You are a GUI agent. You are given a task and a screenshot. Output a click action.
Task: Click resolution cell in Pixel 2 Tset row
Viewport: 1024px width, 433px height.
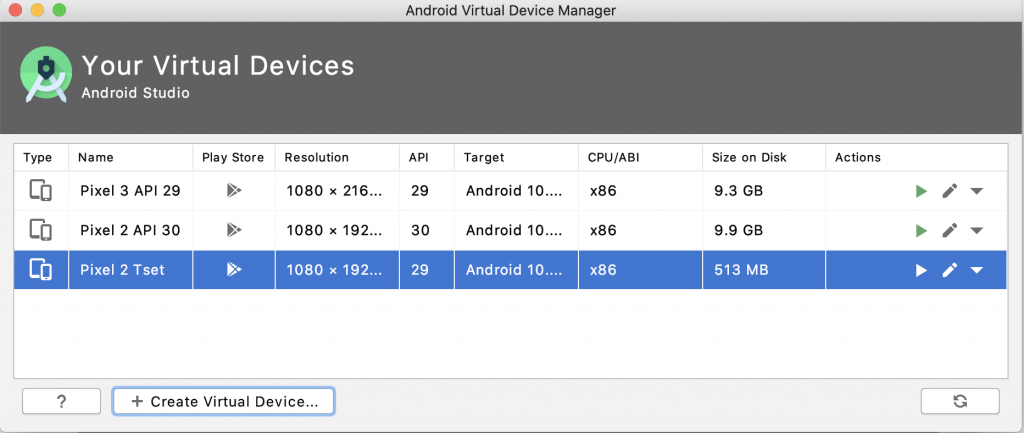pyautogui.click(x=337, y=270)
